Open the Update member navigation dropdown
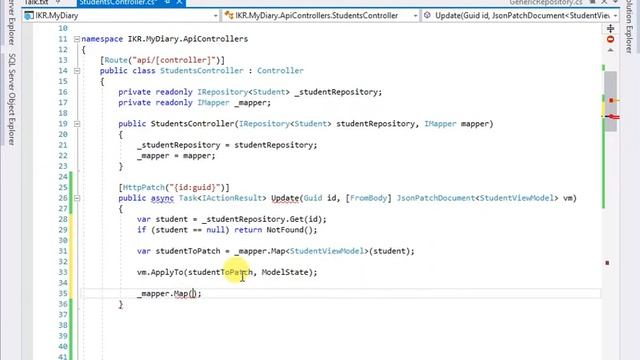 (520, 16)
